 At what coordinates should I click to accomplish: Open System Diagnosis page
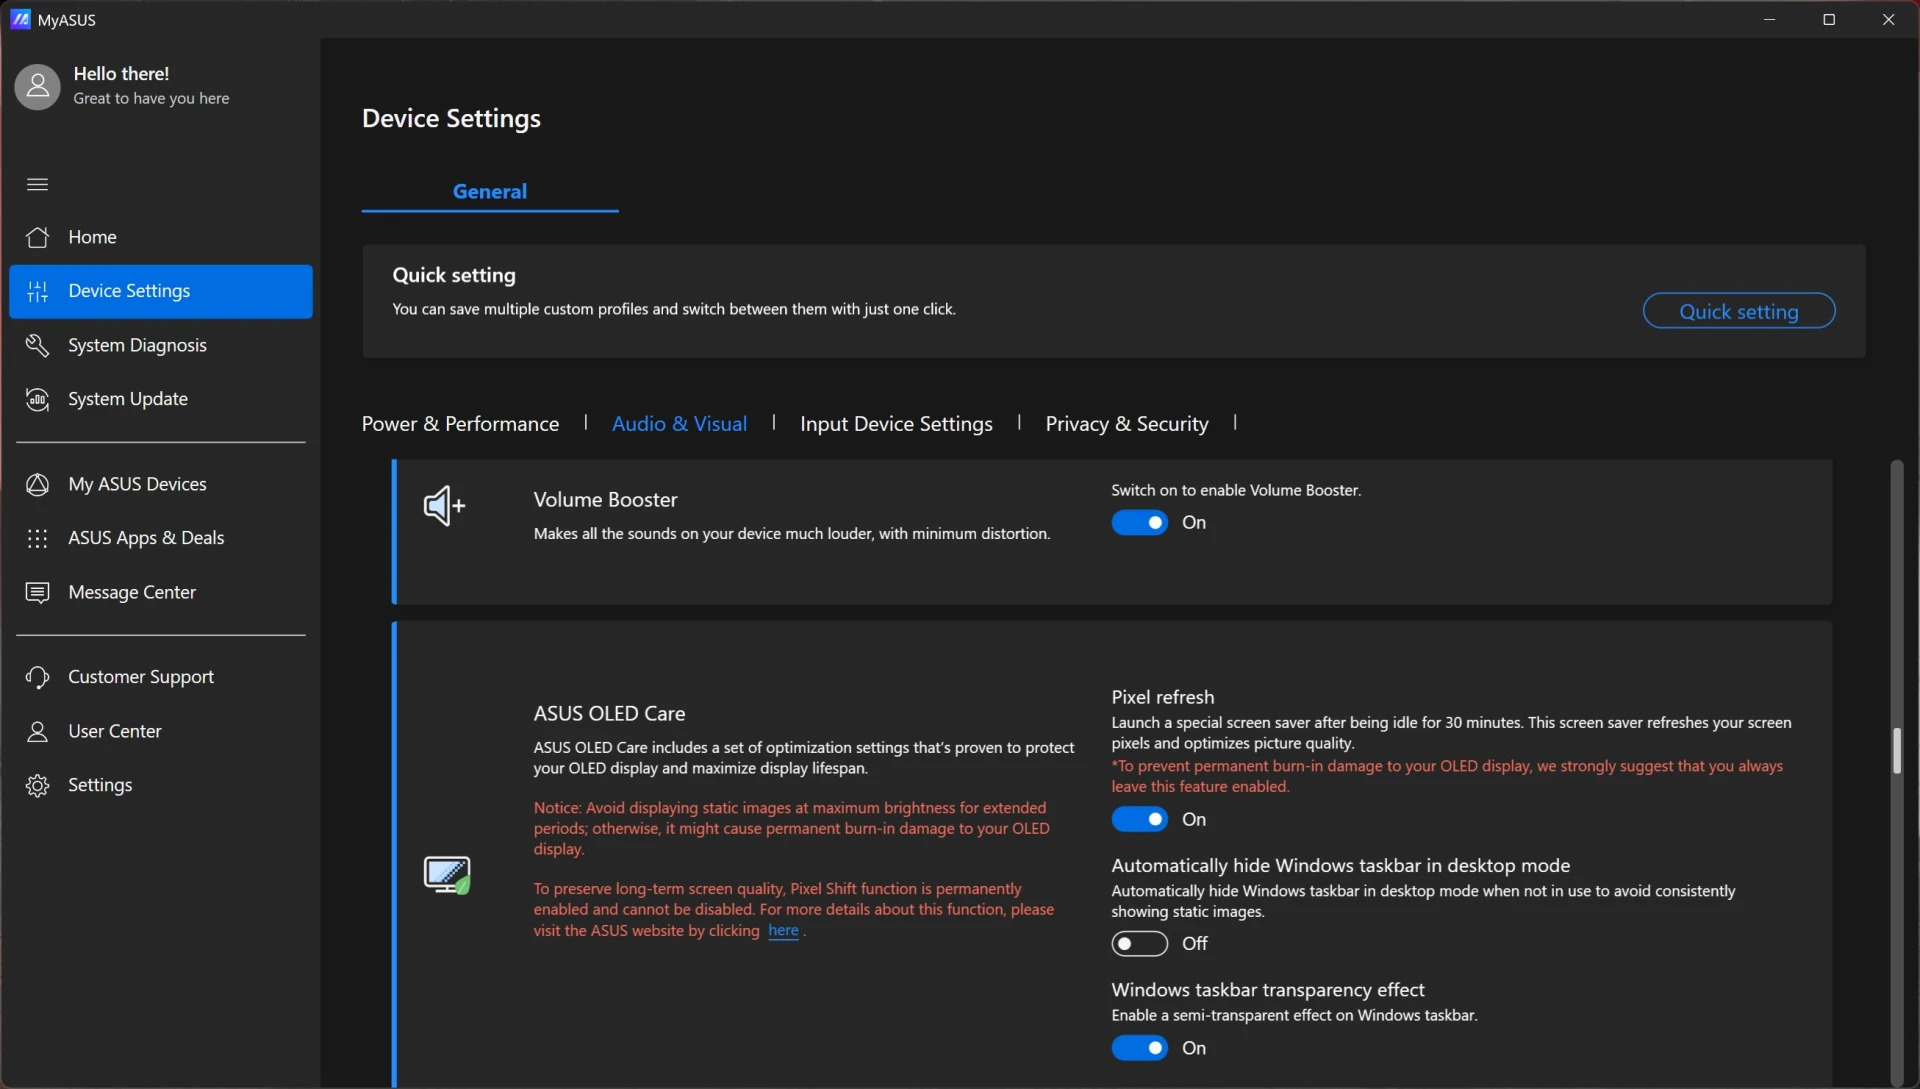click(161, 345)
